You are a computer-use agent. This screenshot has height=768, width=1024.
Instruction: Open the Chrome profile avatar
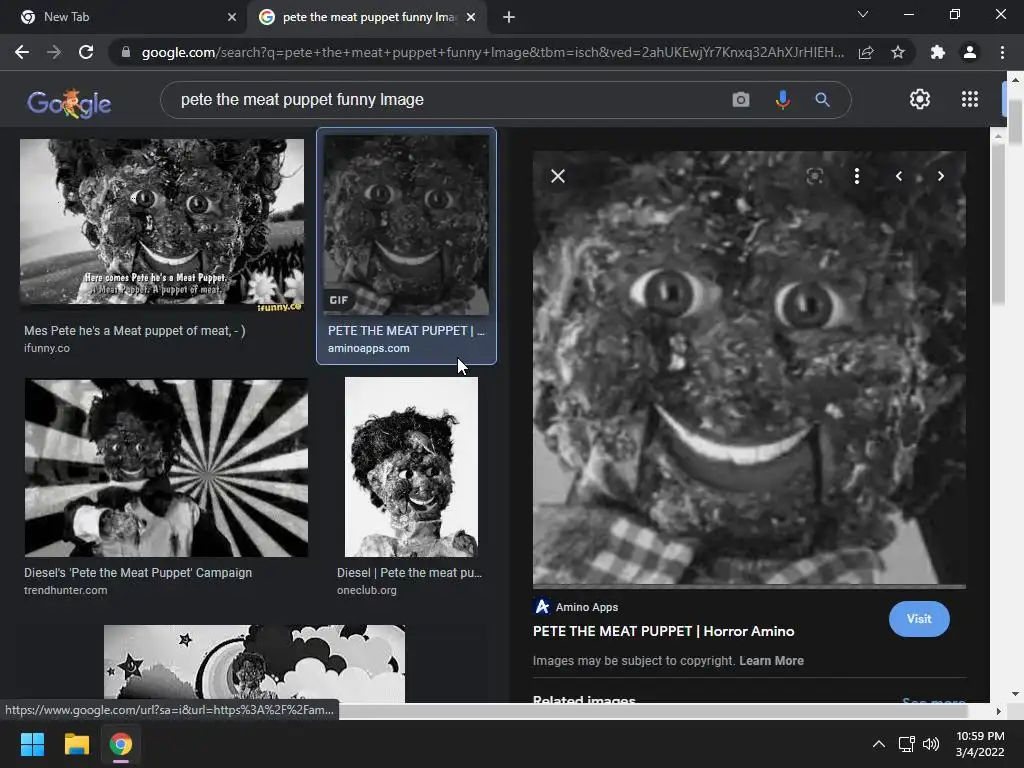coord(970,52)
